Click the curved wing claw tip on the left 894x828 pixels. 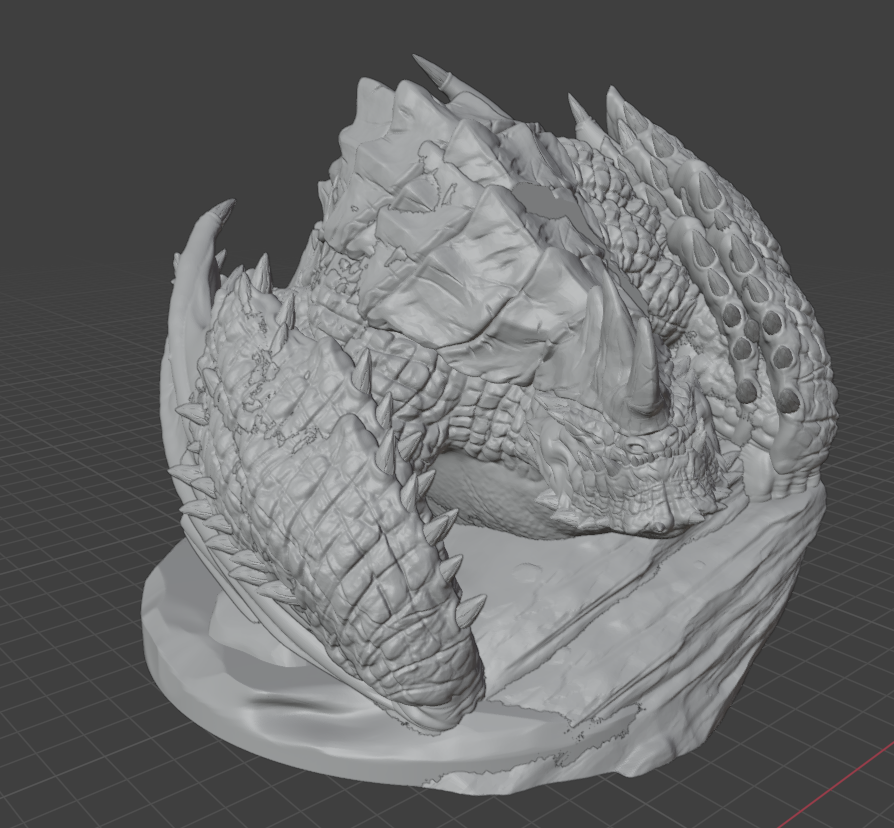click(x=218, y=214)
